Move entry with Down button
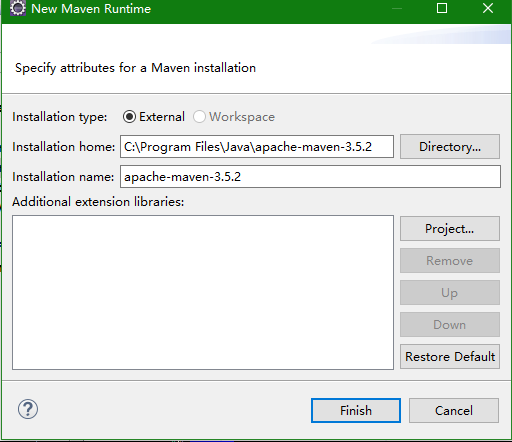 point(450,325)
